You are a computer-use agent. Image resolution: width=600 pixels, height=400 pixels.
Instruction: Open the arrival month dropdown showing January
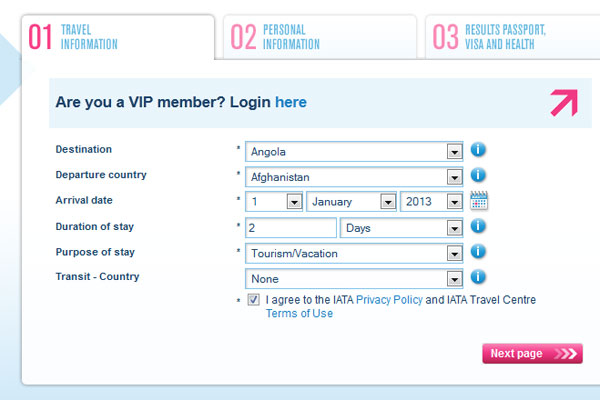[387, 202]
